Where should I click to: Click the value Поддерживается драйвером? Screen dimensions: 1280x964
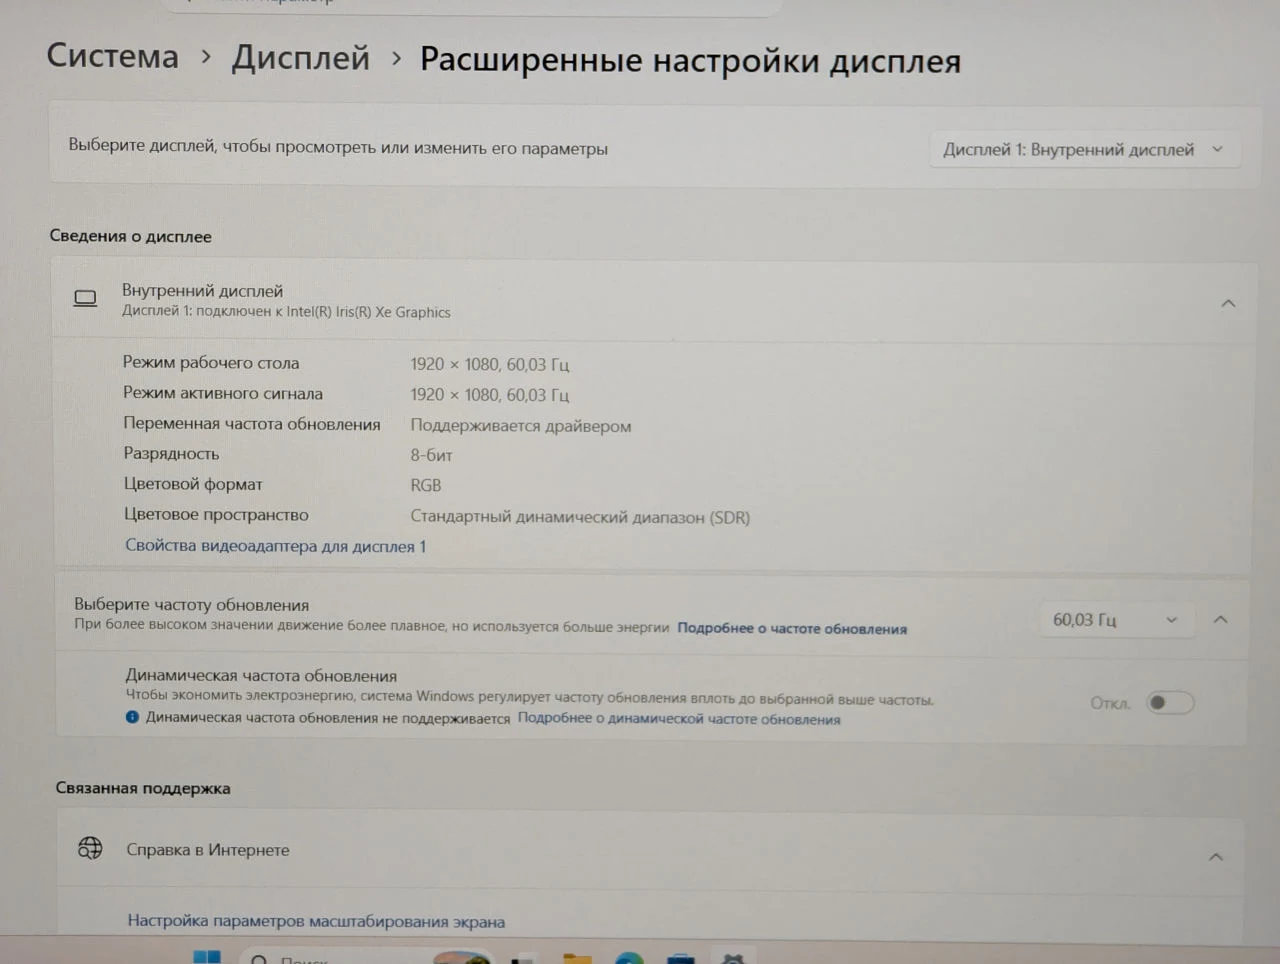[x=521, y=426]
